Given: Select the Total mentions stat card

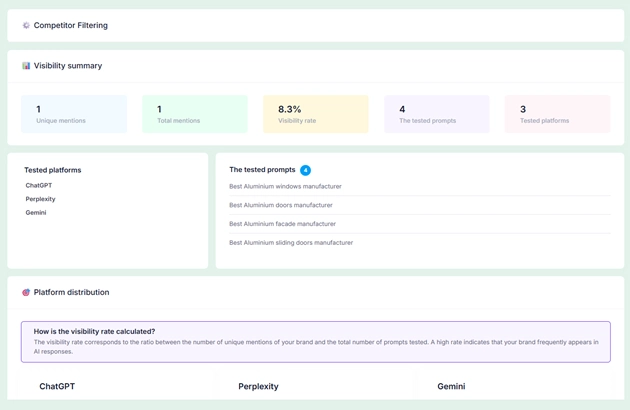Looking at the screenshot, I should 195,114.
